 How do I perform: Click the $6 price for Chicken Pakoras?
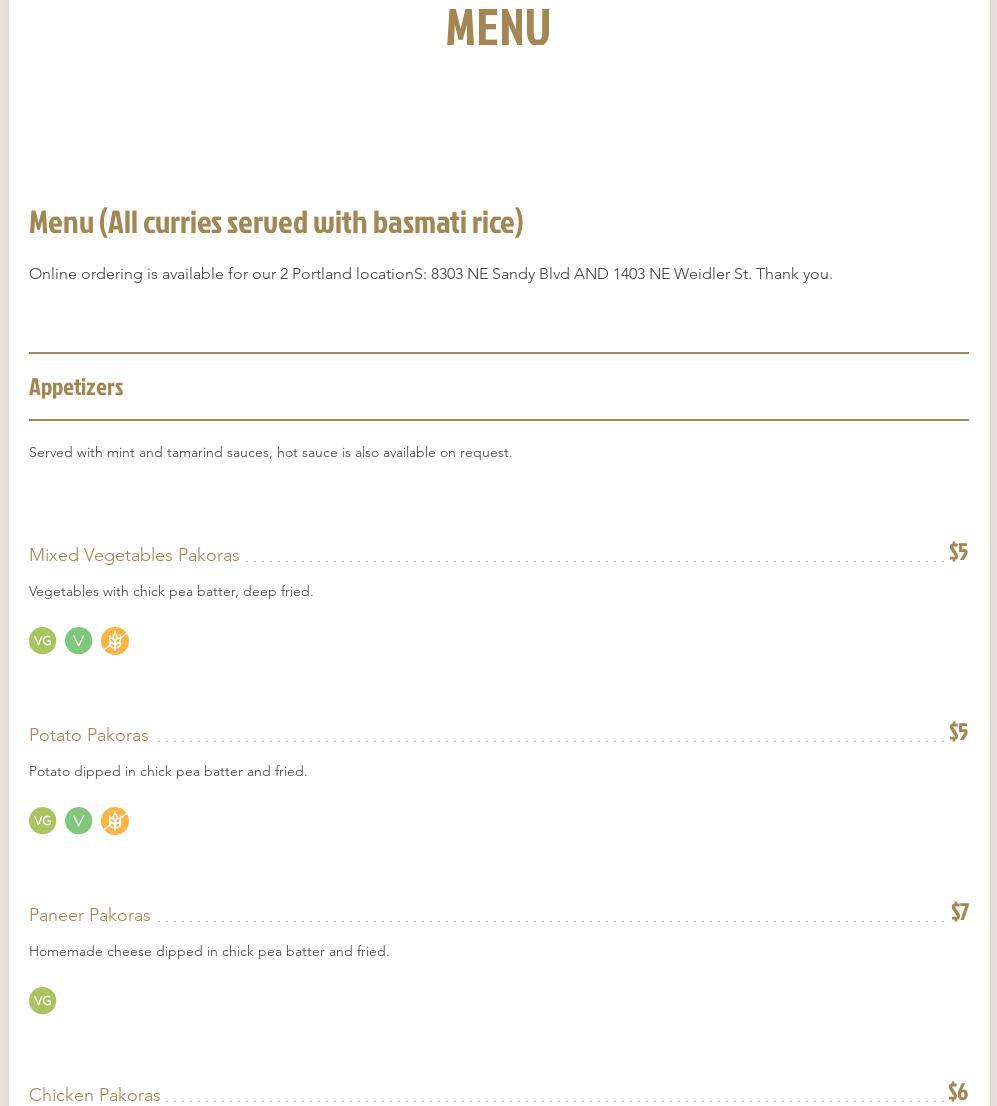click(958, 1091)
